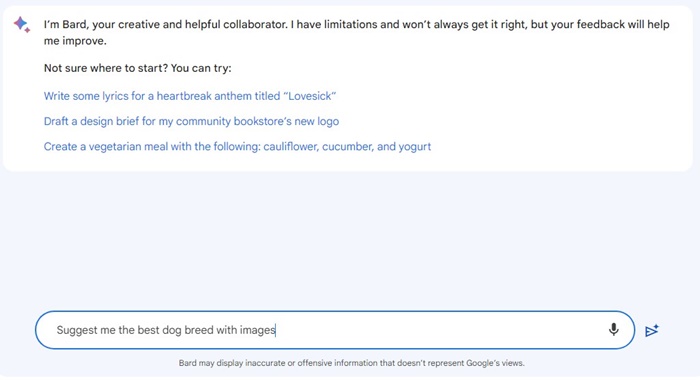This screenshot has height=380, width=700.
Task: Click the blank chat area below the welcome card
Action: 350,239
